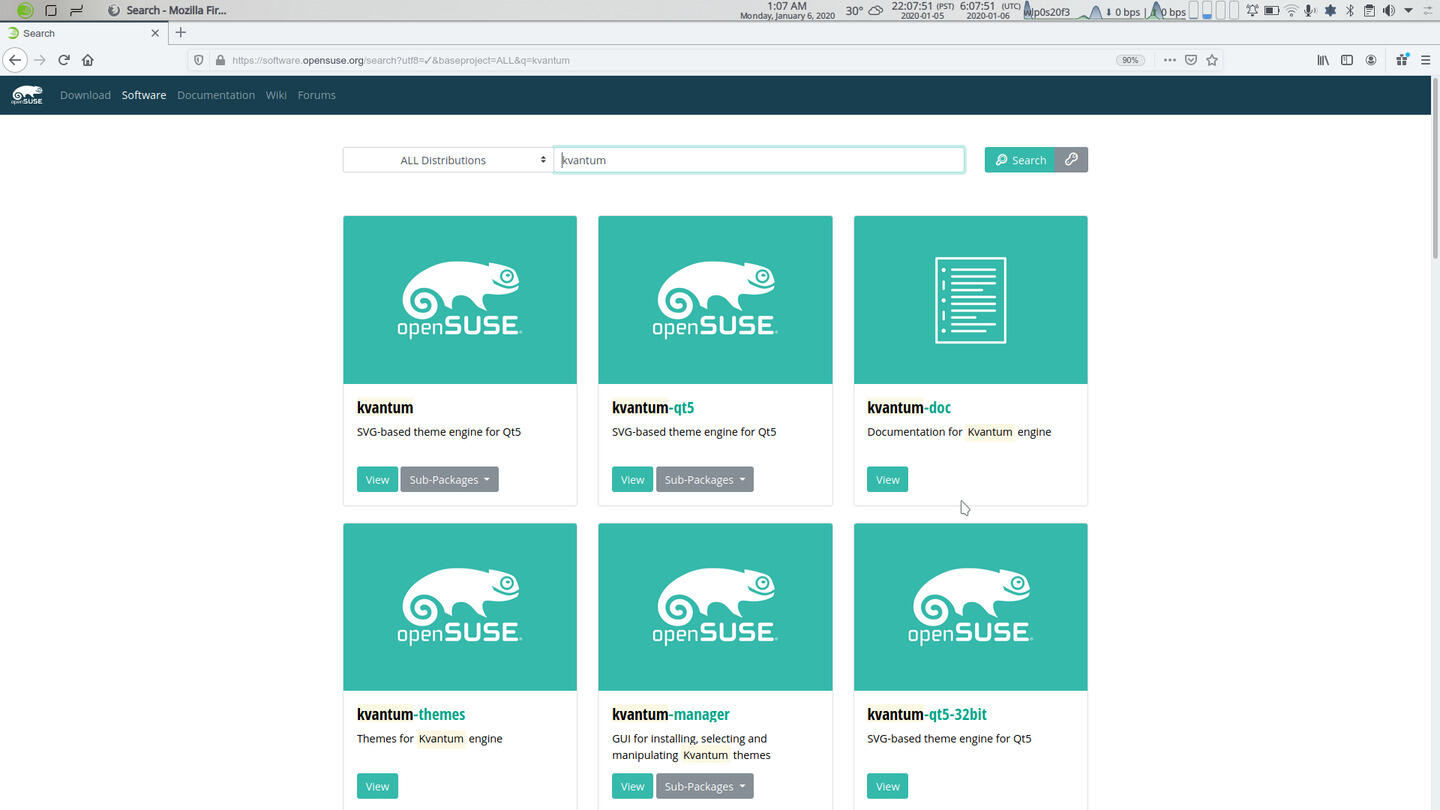Click the notifications bell in system tray

coord(1252,11)
